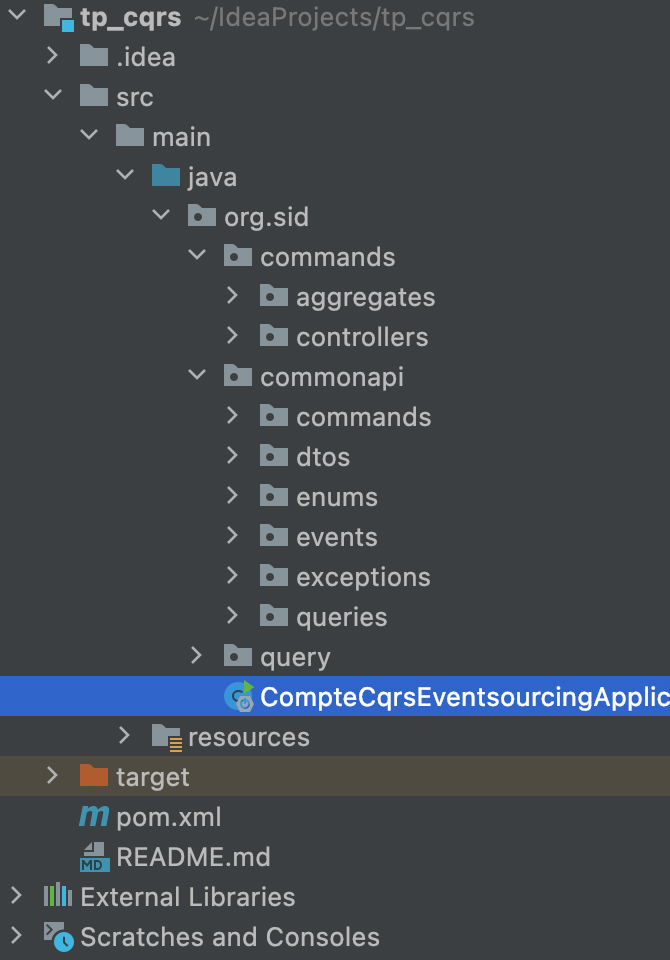Expand the .idea folder
The image size is (670, 960).
53,56
